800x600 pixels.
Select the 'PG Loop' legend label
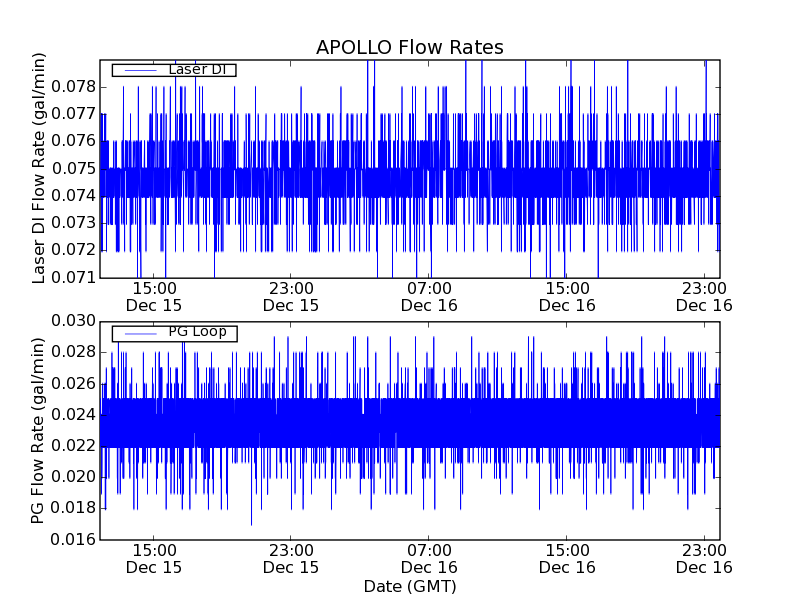tap(197, 332)
